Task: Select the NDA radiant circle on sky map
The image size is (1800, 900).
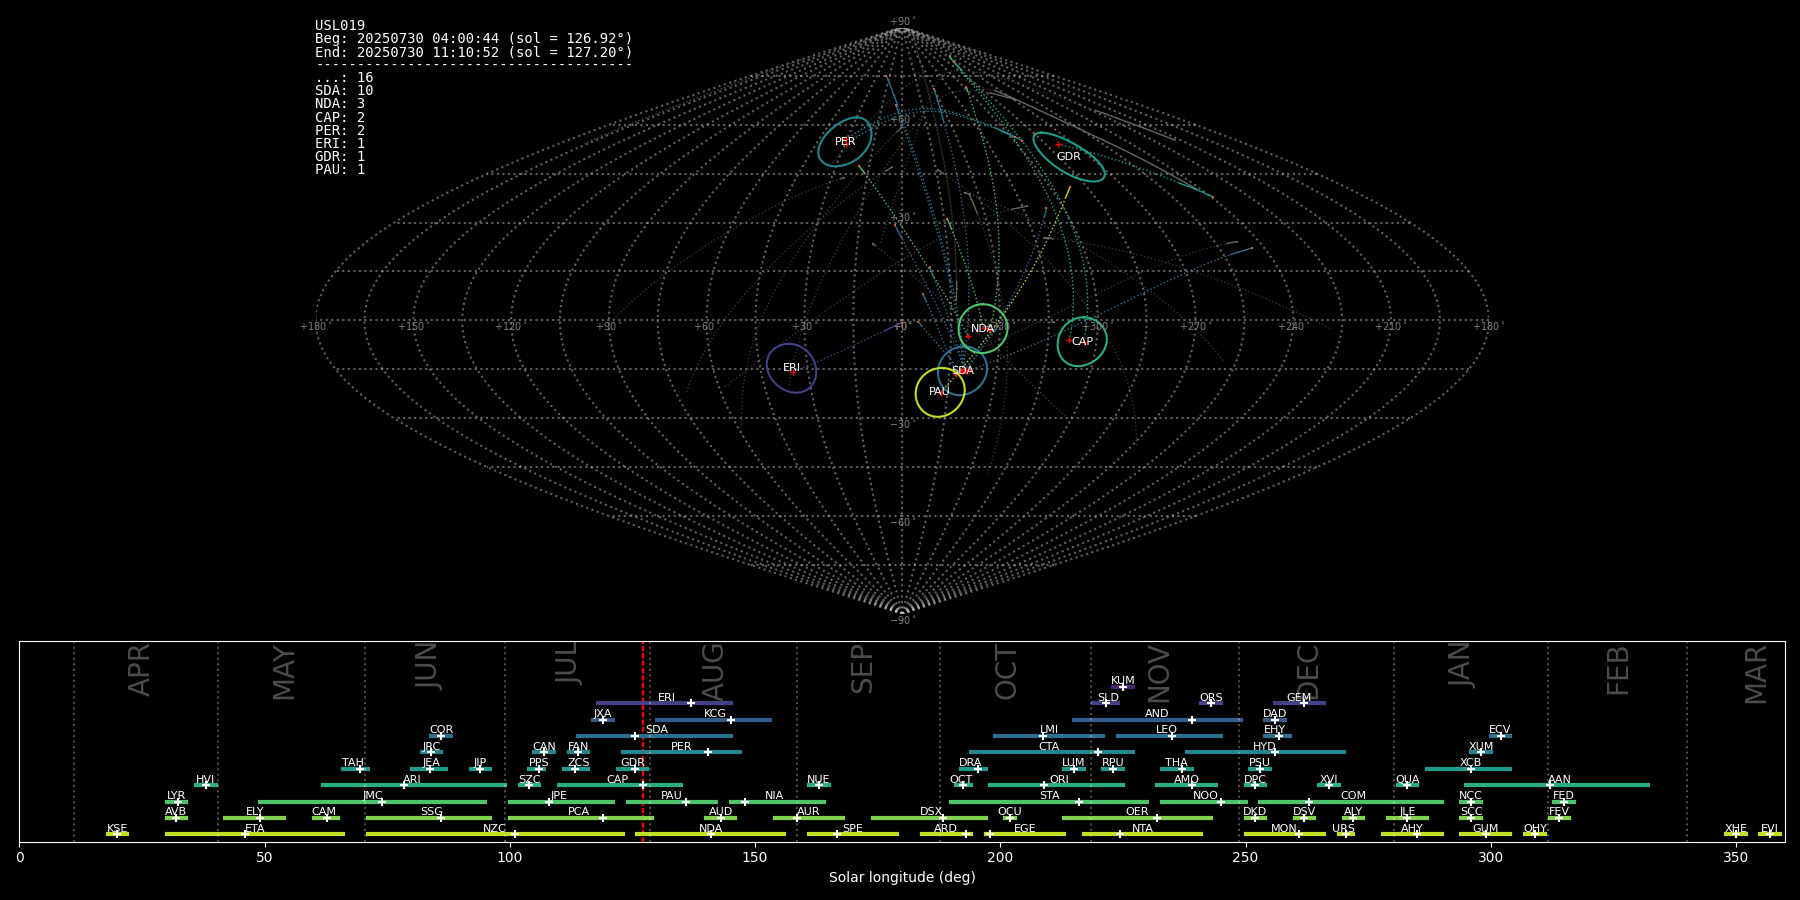Action: [983, 329]
